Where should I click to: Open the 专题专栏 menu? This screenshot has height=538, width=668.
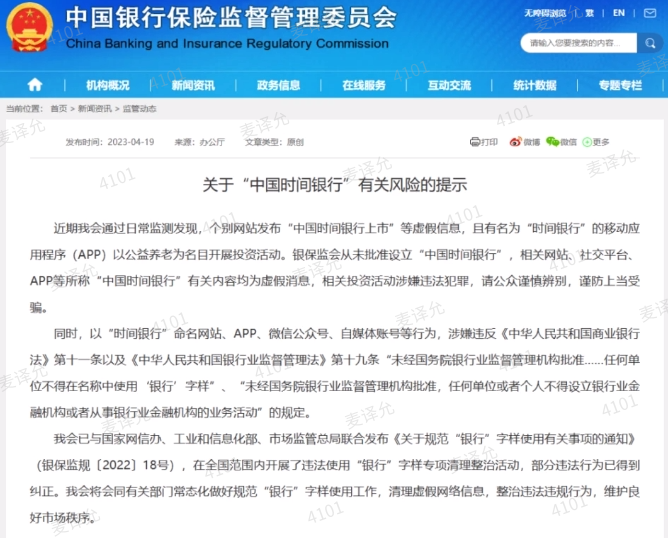[x=620, y=85]
